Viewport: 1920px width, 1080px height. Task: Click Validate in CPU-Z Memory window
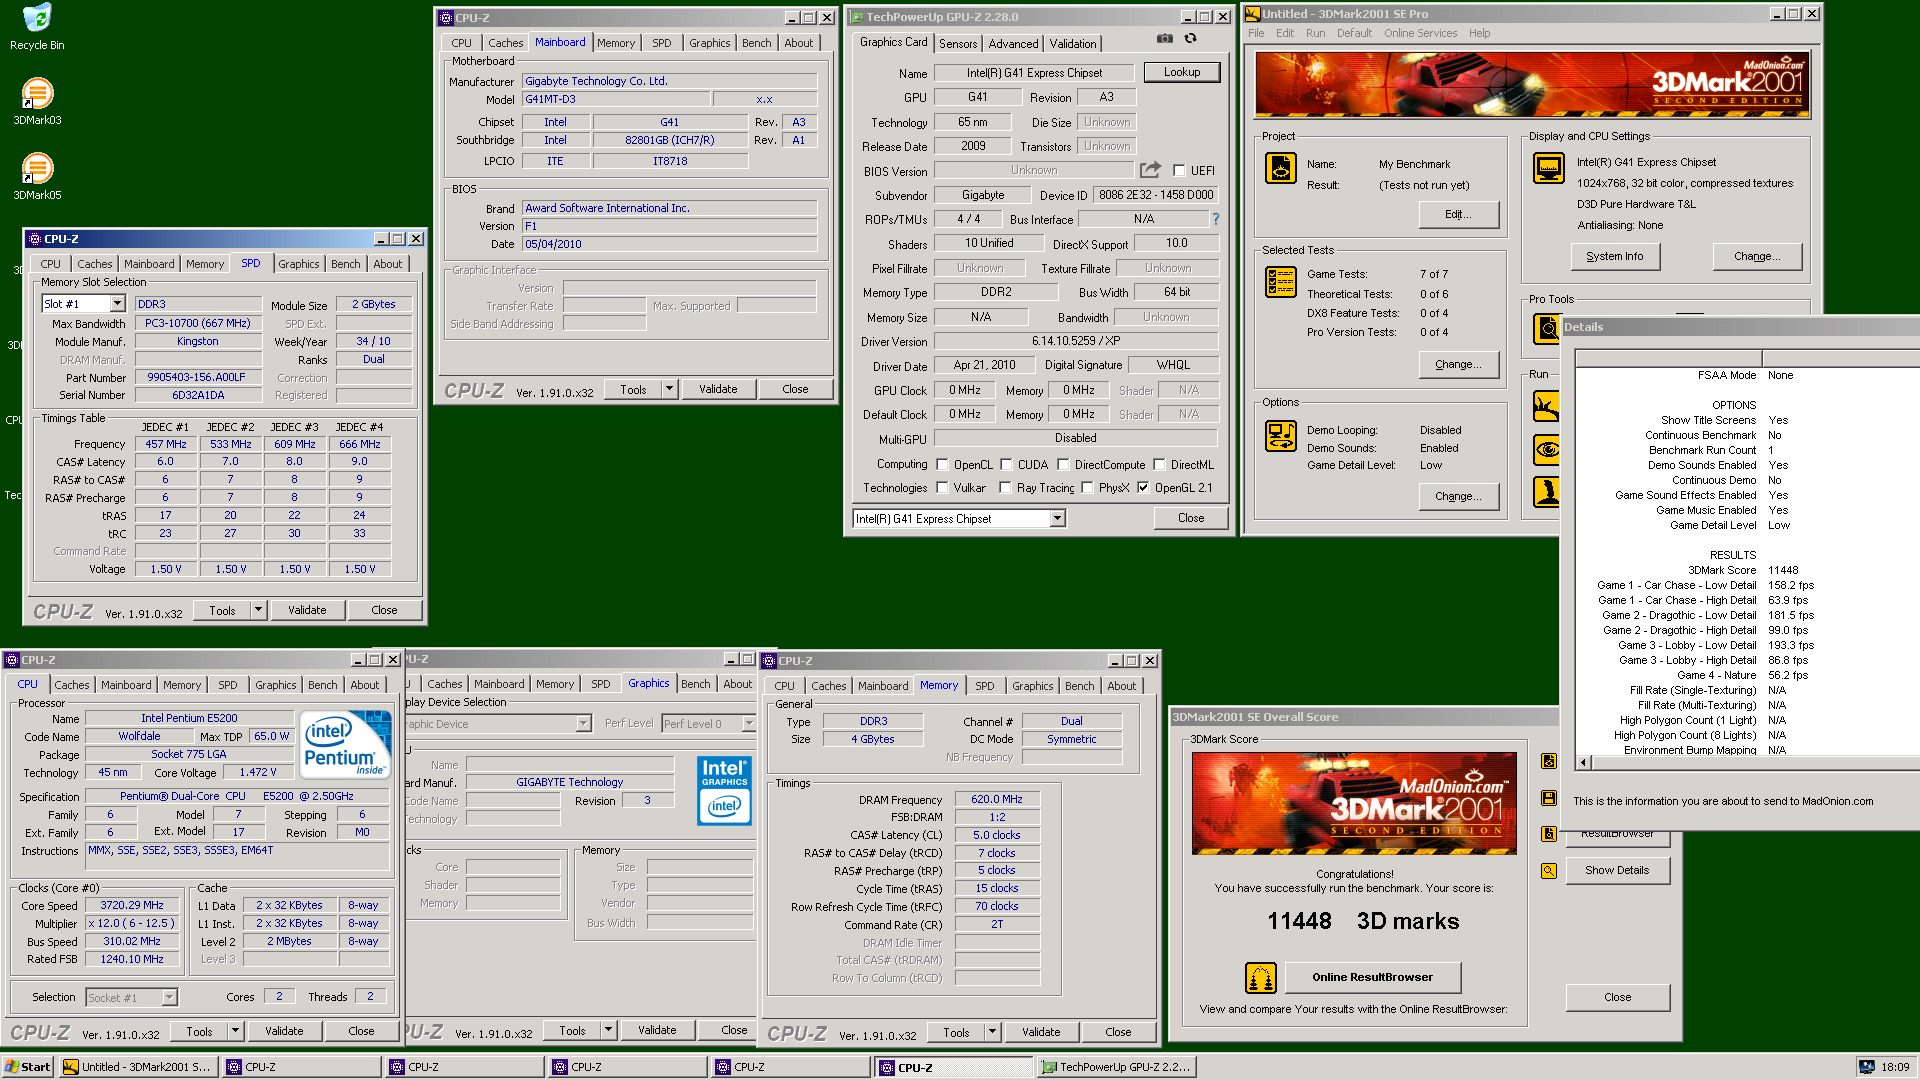(x=1041, y=1032)
